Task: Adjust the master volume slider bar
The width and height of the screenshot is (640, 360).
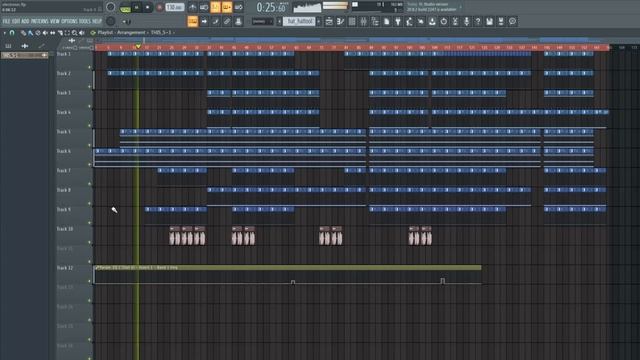Action: [x=335, y=5]
